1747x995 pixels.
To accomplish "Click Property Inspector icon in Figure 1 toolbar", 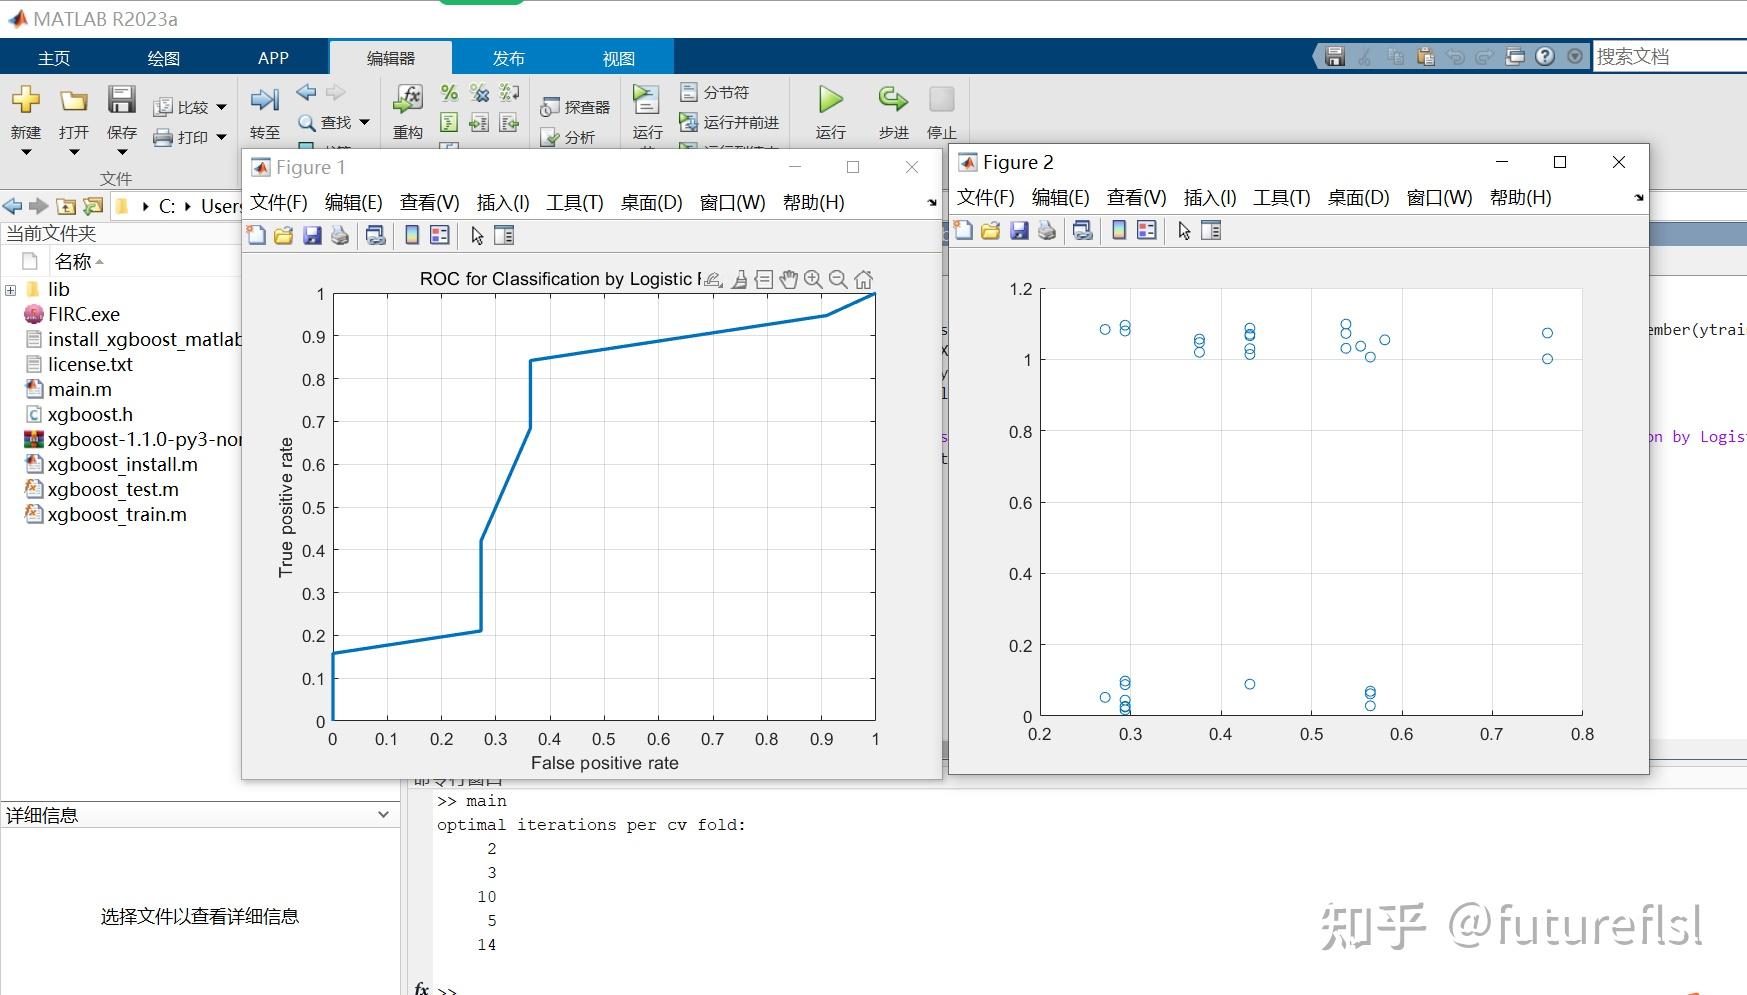I will point(504,235).
